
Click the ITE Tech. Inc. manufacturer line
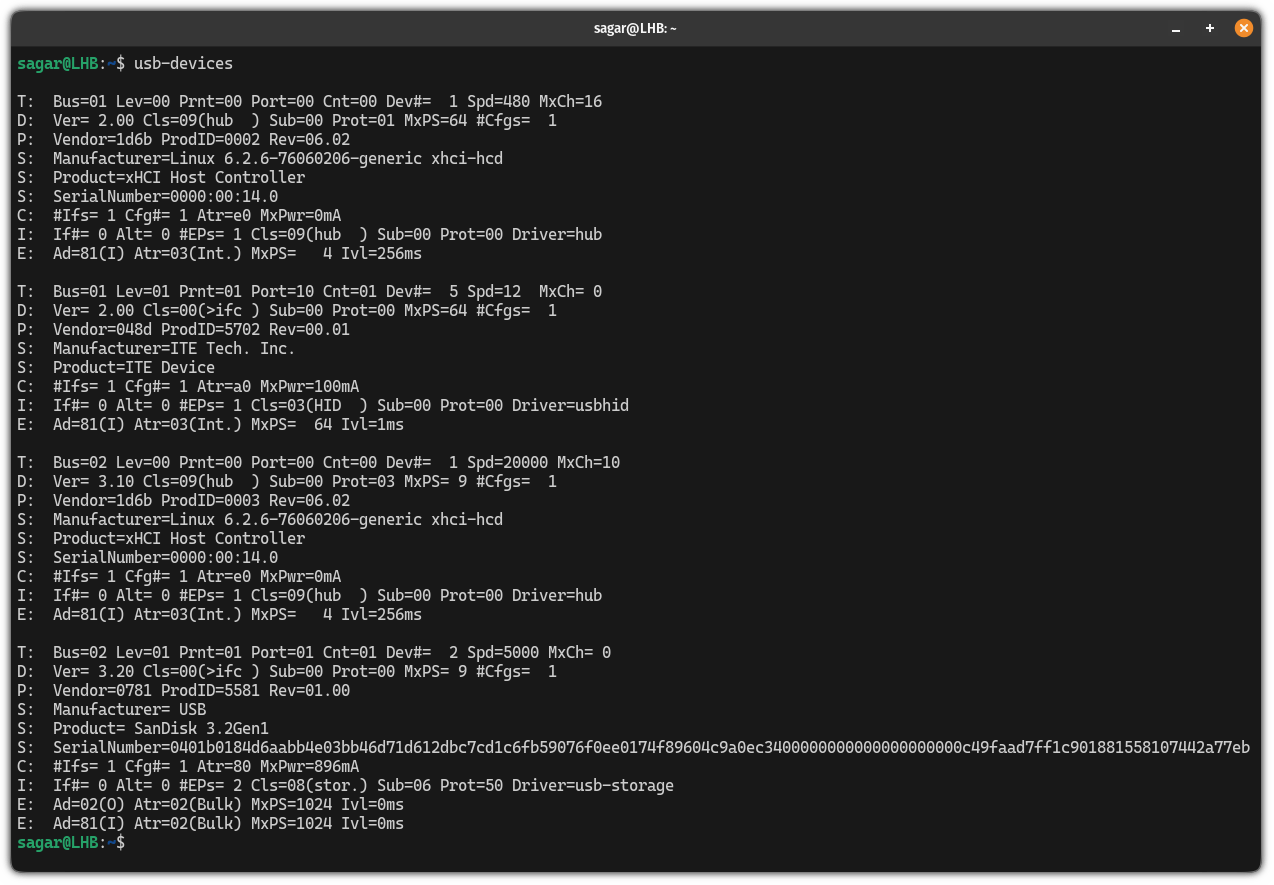tap(176, 348)
